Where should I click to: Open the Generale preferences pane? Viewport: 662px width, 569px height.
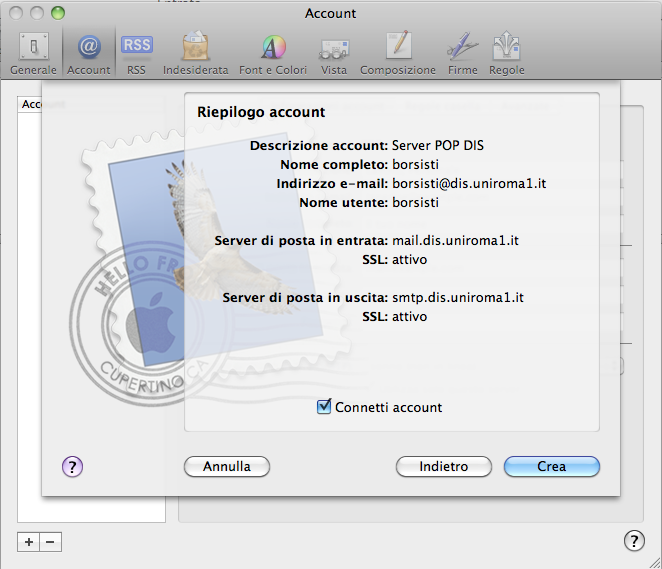point(33,54)
